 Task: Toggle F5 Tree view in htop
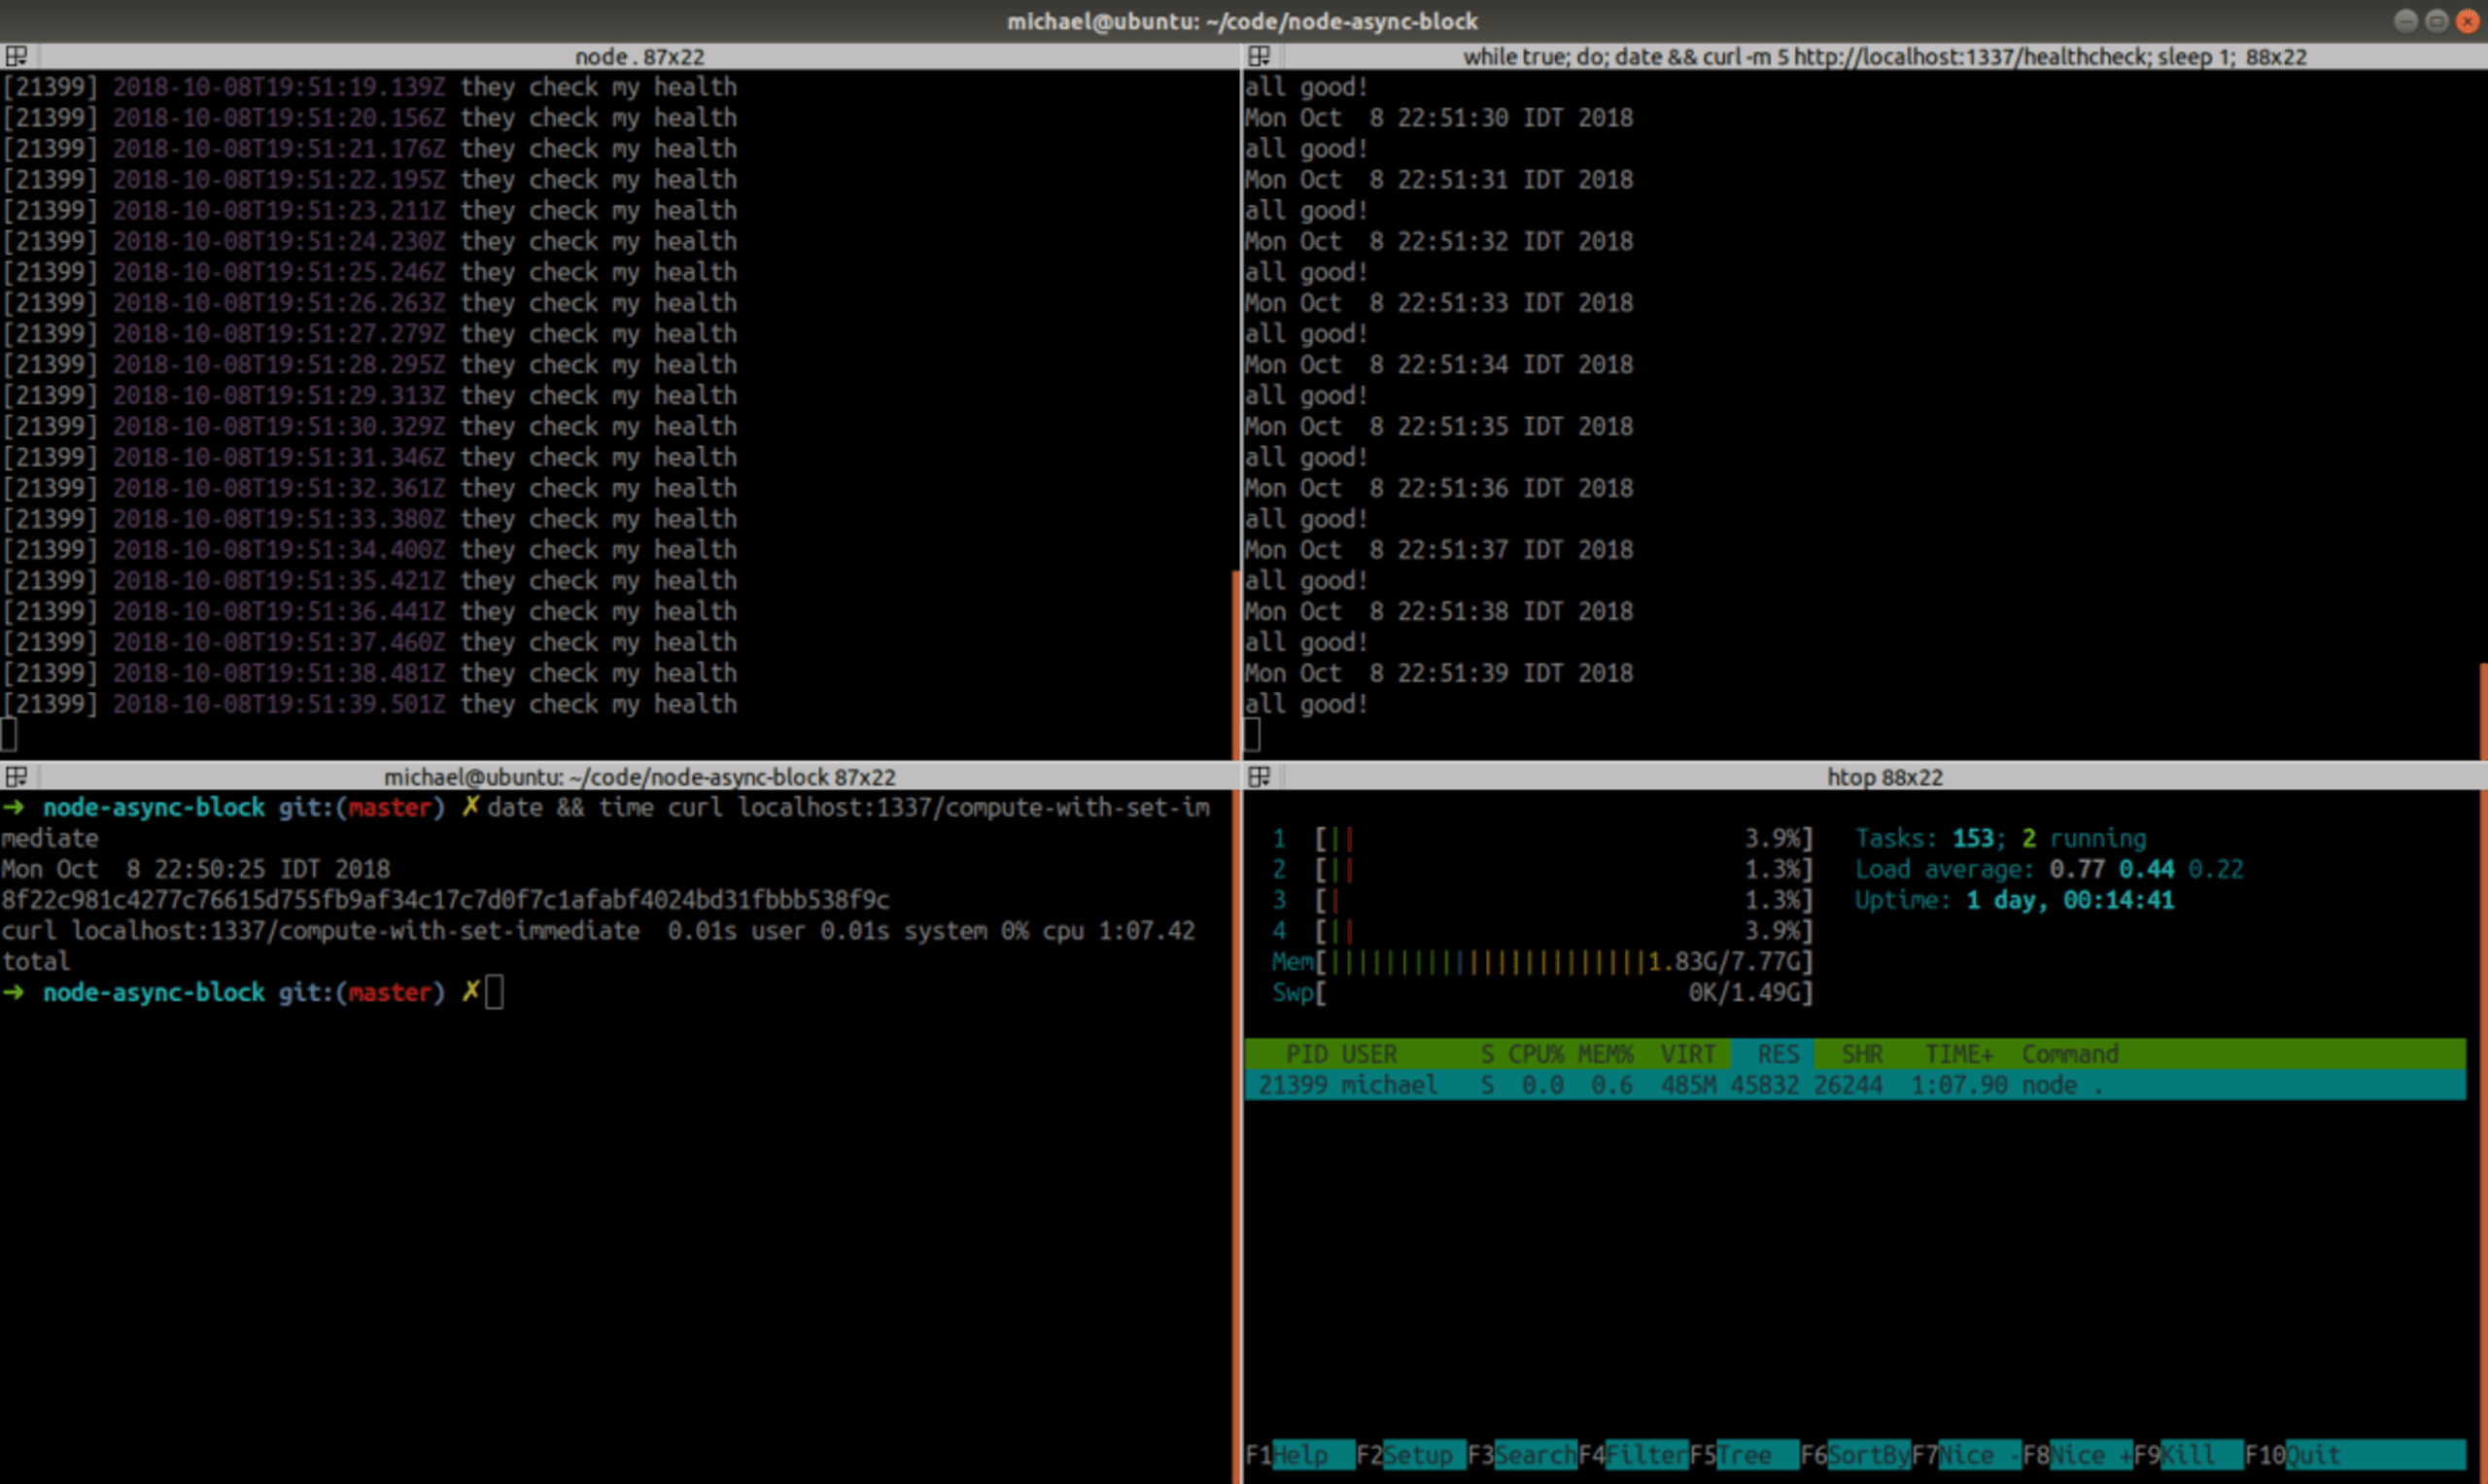tap(1743, 1455)
